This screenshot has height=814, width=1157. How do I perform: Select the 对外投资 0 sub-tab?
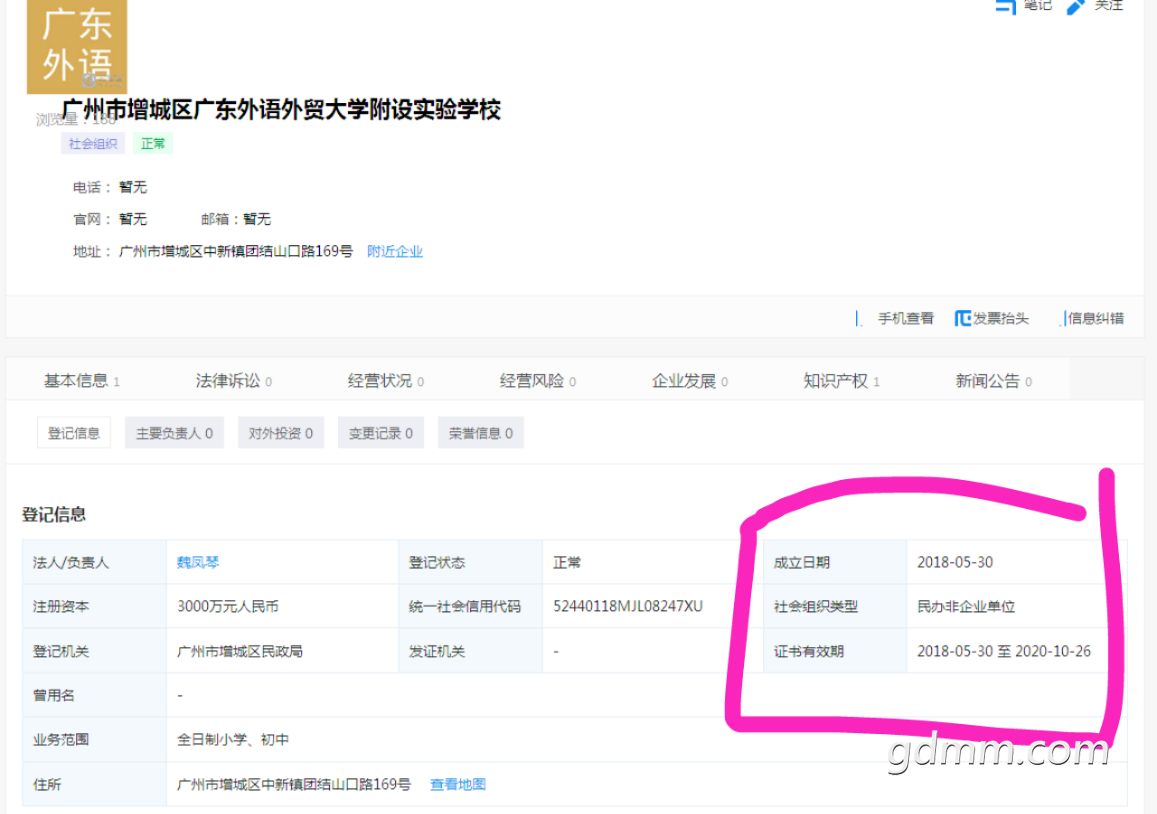(280, 432)
